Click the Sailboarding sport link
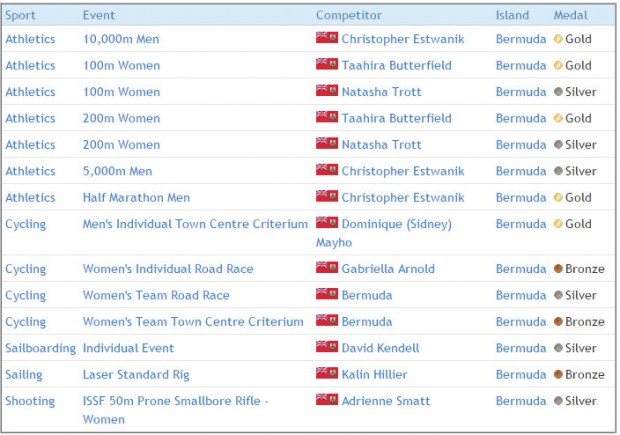The image size is (620, 435). pos(40,348)
